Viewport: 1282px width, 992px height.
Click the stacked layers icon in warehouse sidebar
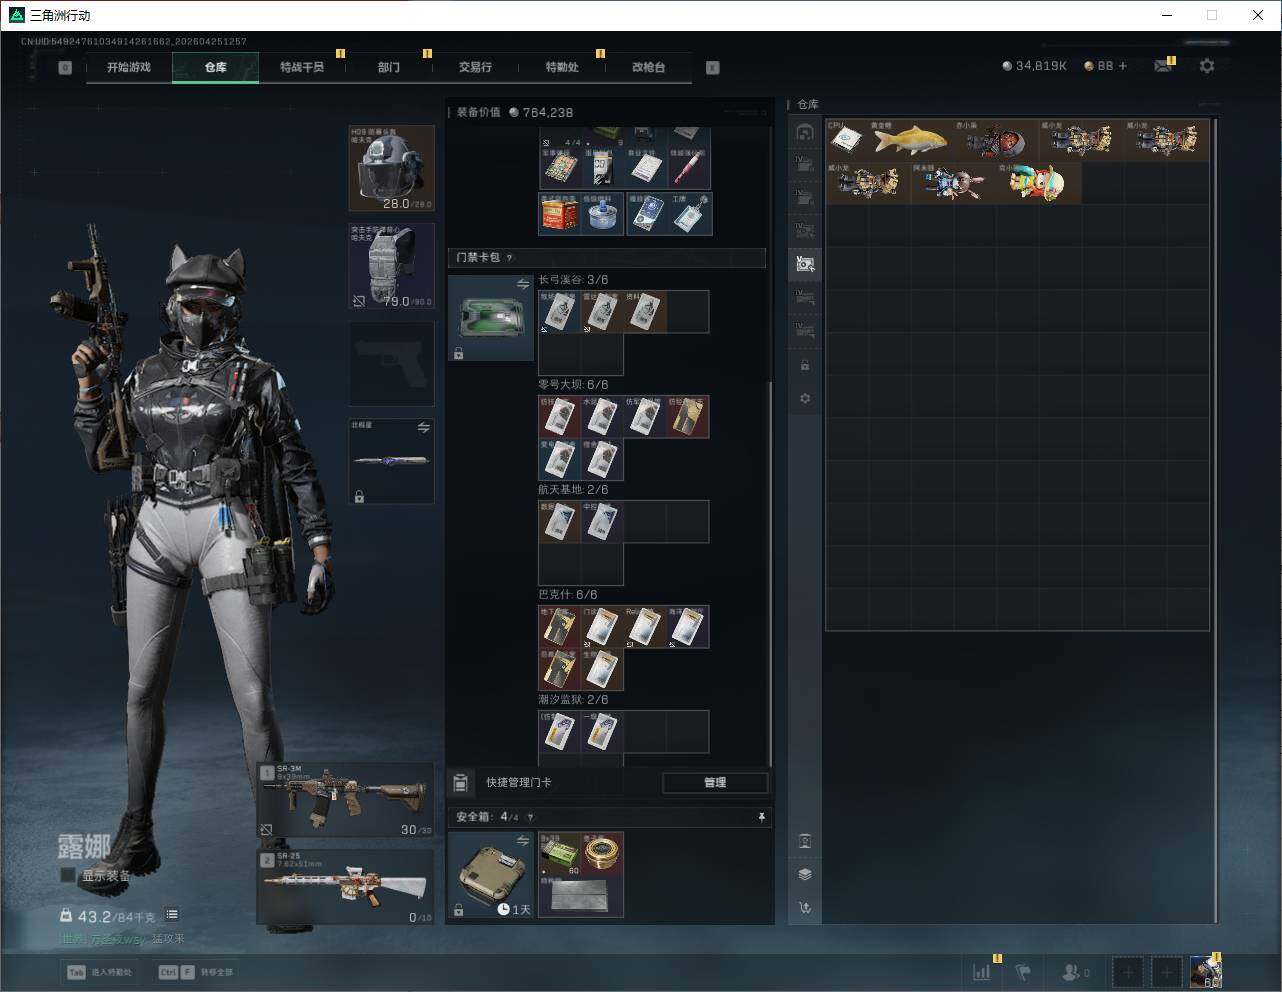[x=805, y=874]
